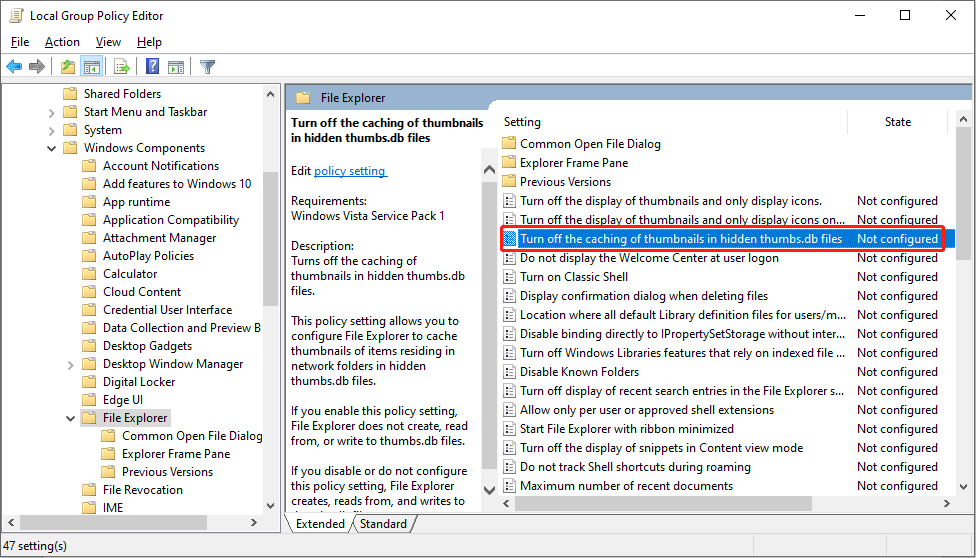Viewport: 976px width, 558px height.
Task: Select Application Compatibility in the tree
Action: [x=171, y=220]
